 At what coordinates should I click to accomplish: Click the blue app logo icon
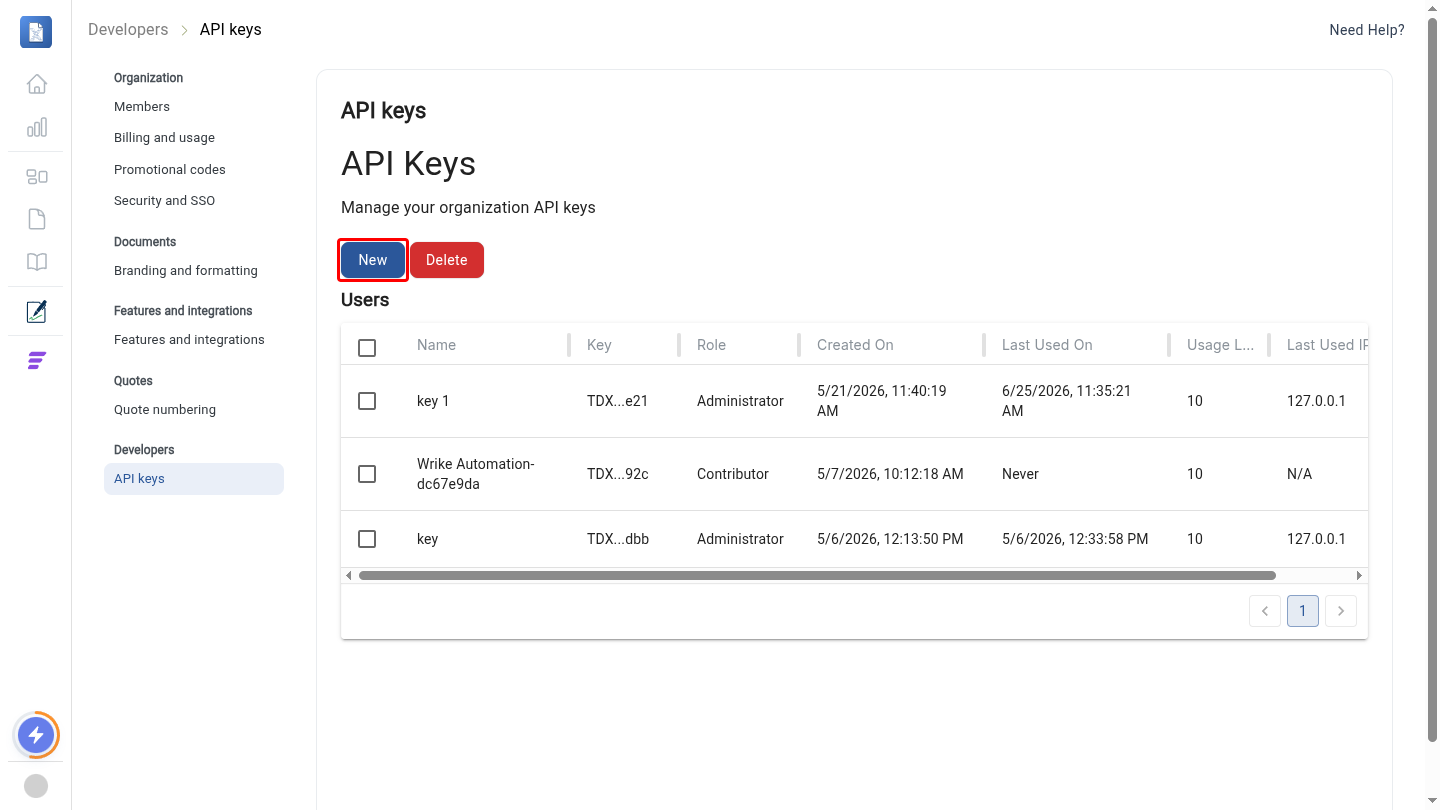pos(36,32)
